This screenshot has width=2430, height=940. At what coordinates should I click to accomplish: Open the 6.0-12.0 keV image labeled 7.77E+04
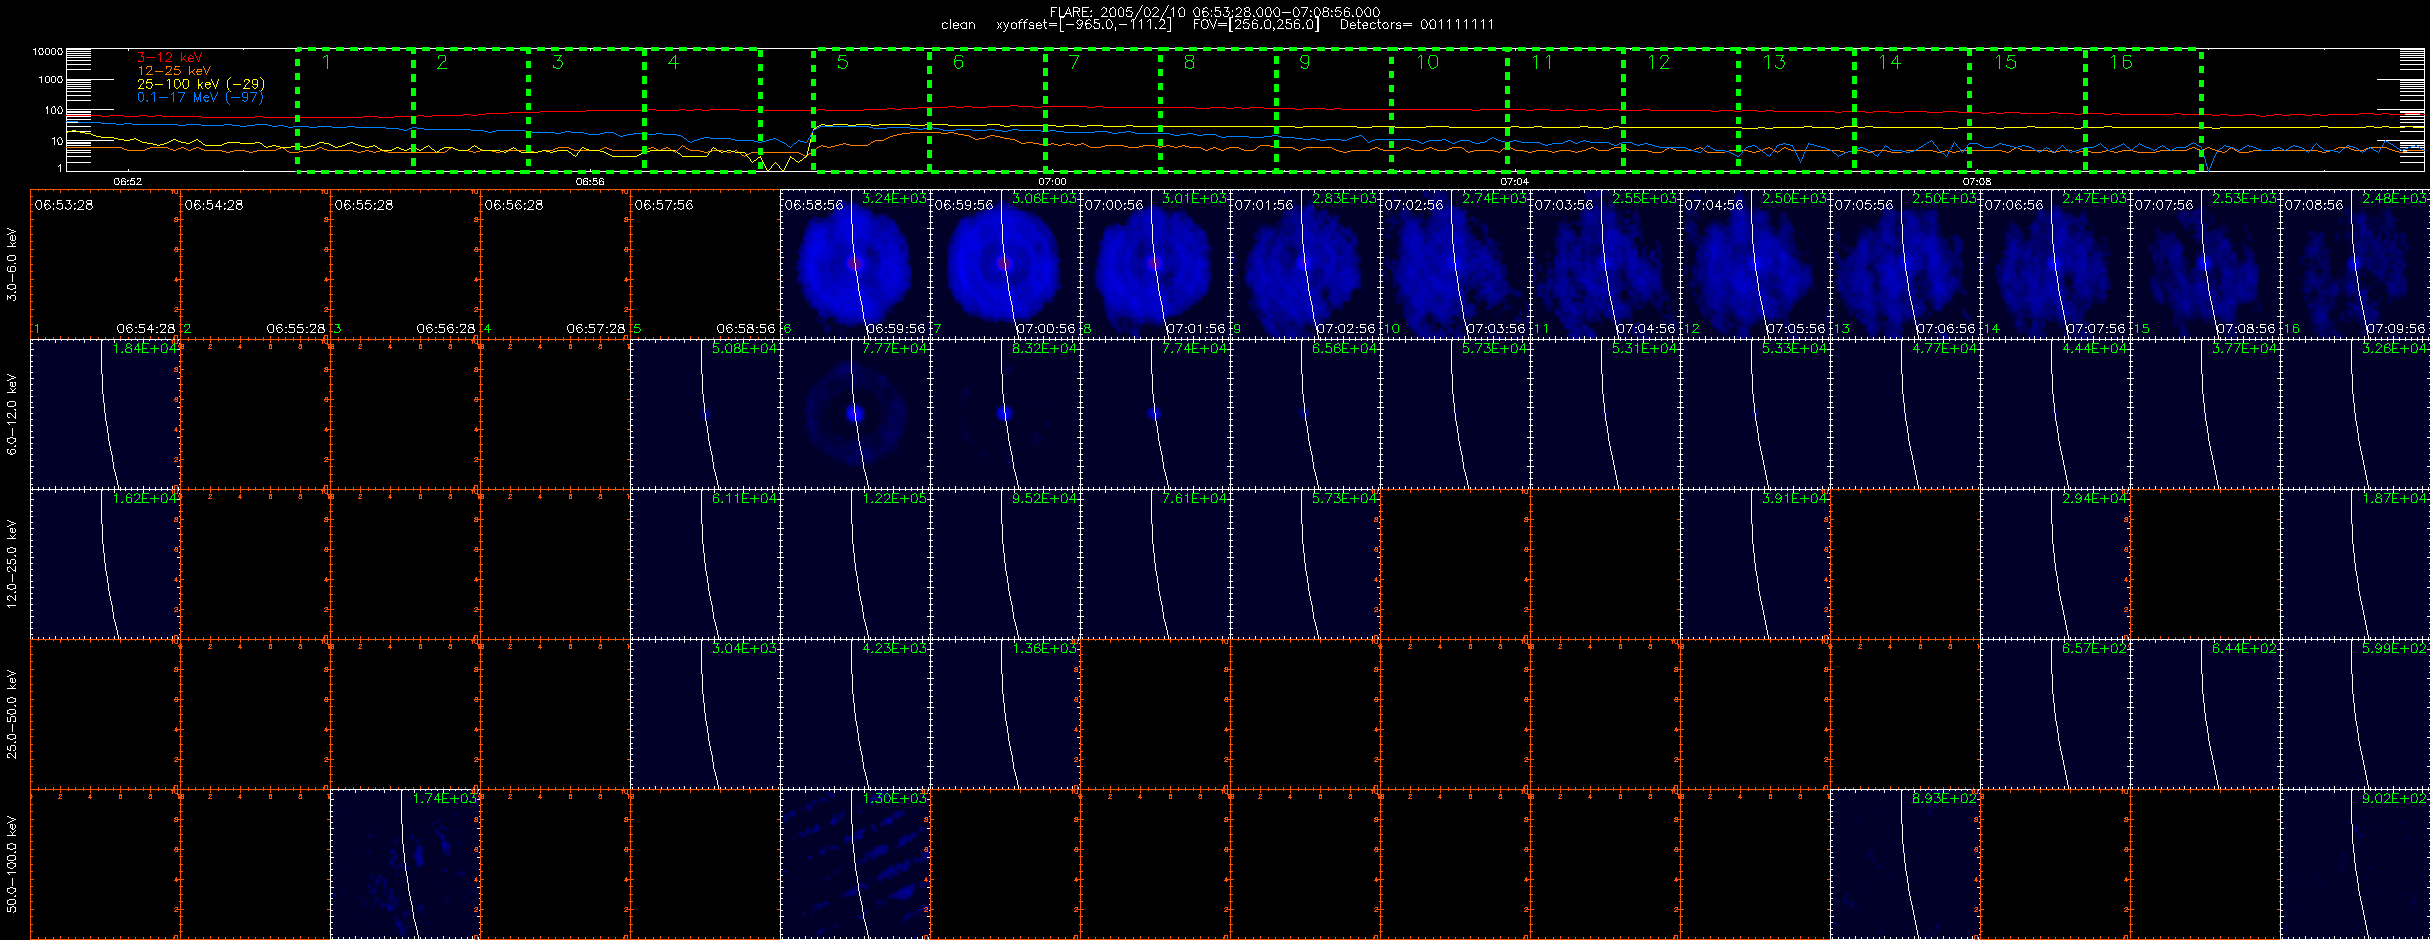[x=855, y=414]
